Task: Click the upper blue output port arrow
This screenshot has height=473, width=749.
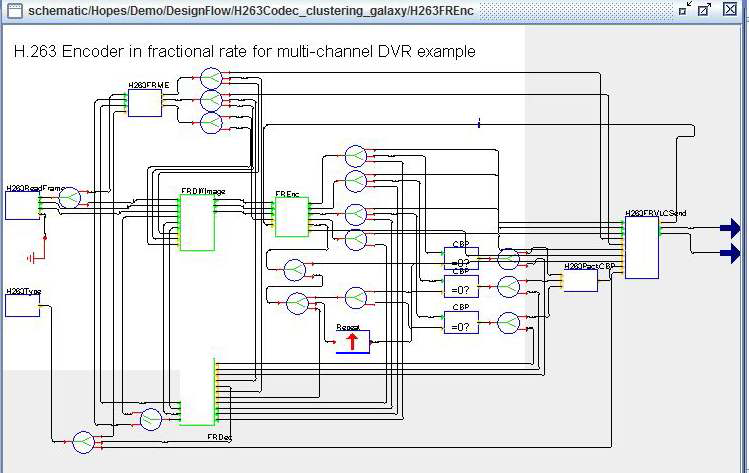Action: pos(730,229)
